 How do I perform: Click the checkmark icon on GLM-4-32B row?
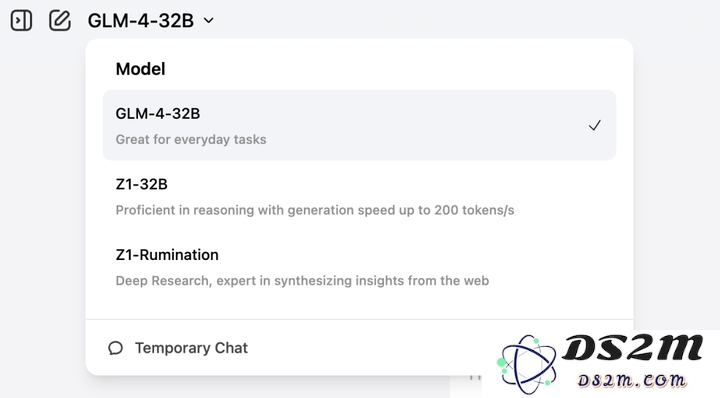click(x=595, y=125)
